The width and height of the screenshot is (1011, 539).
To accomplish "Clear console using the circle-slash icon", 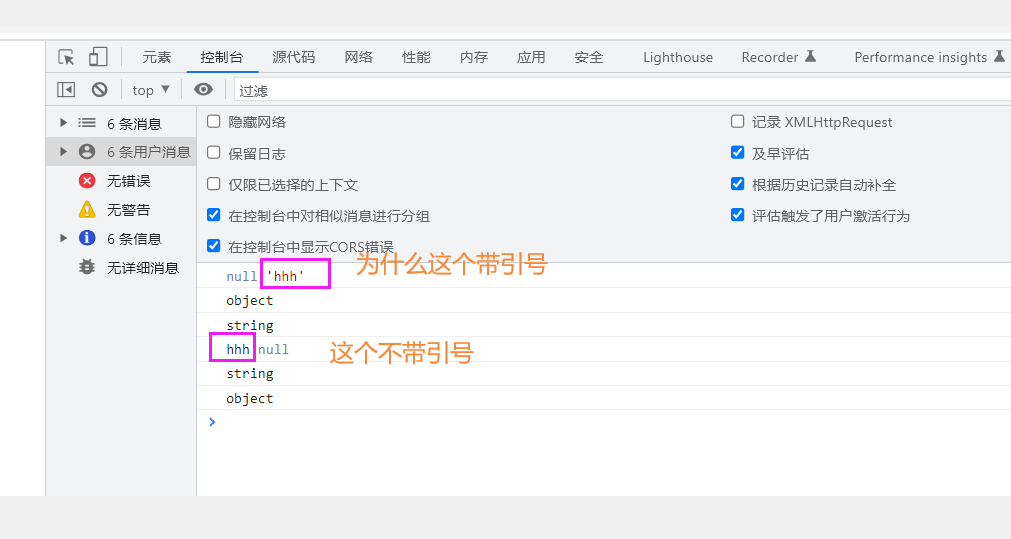I will (99, 90).
